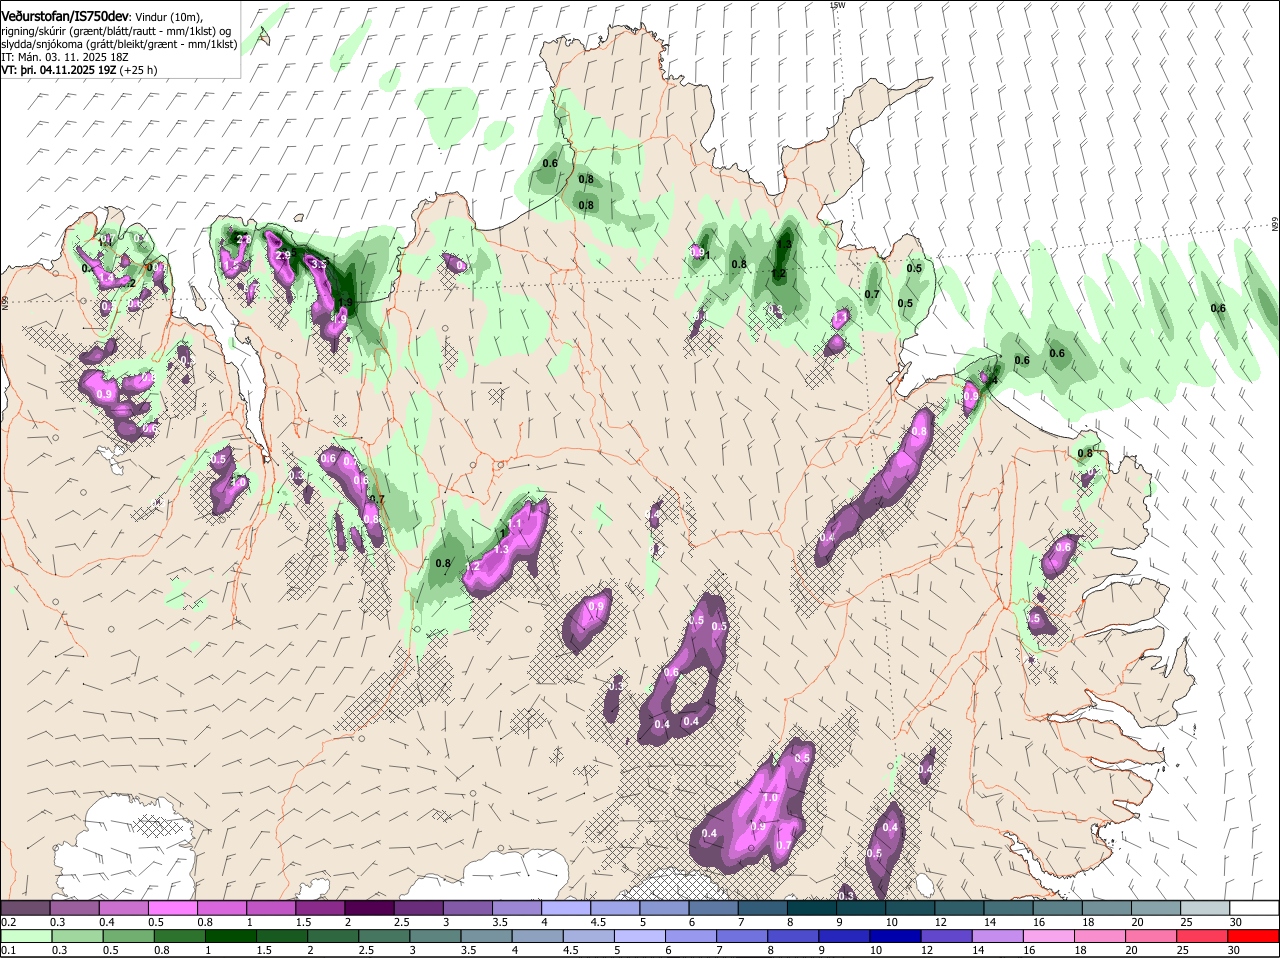Click the 'VT: þri. 04.11.2025 19Z (+25 h)' line
The height and width of the screenshot is (958, 1280).
click(x=79, y=71)
